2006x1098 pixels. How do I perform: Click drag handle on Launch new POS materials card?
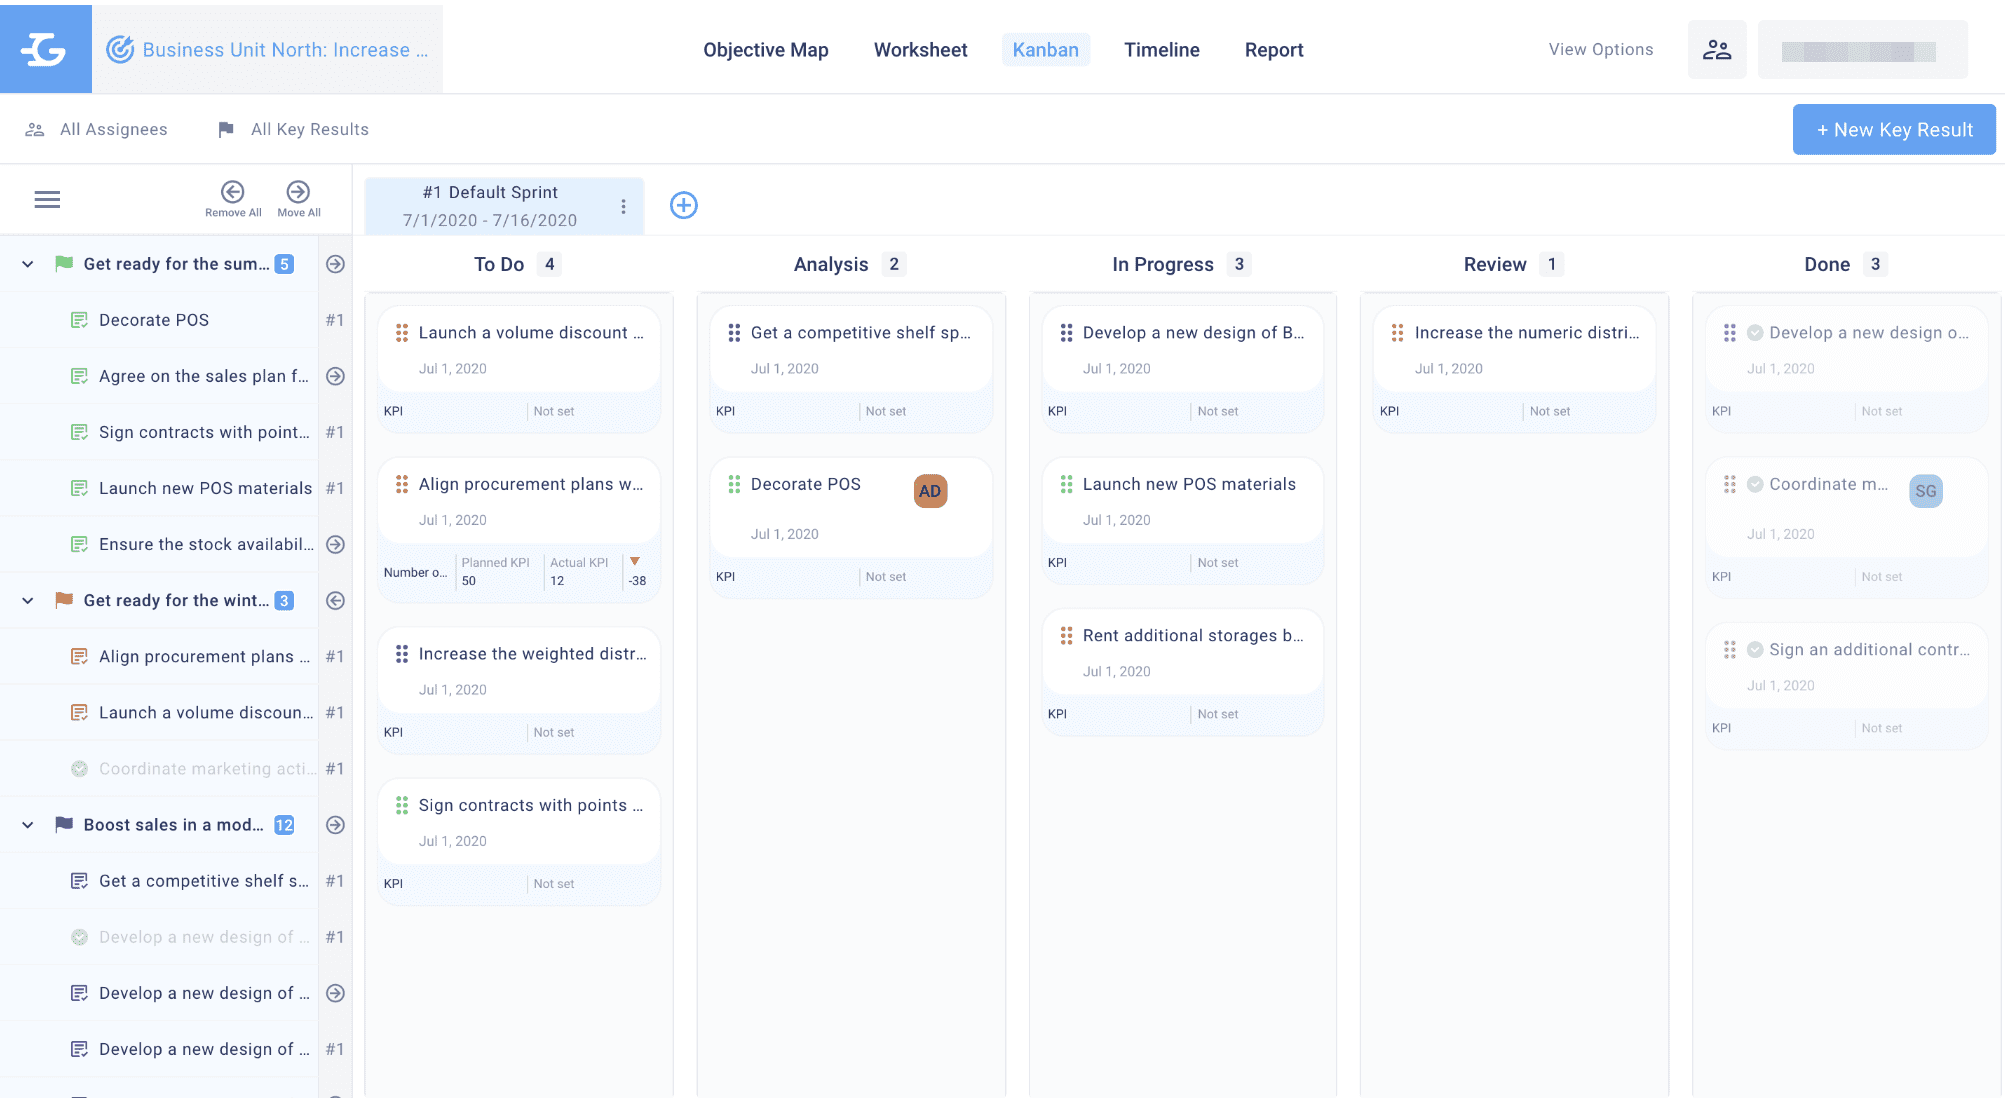pyautogui.click(x=1066, y=484)
